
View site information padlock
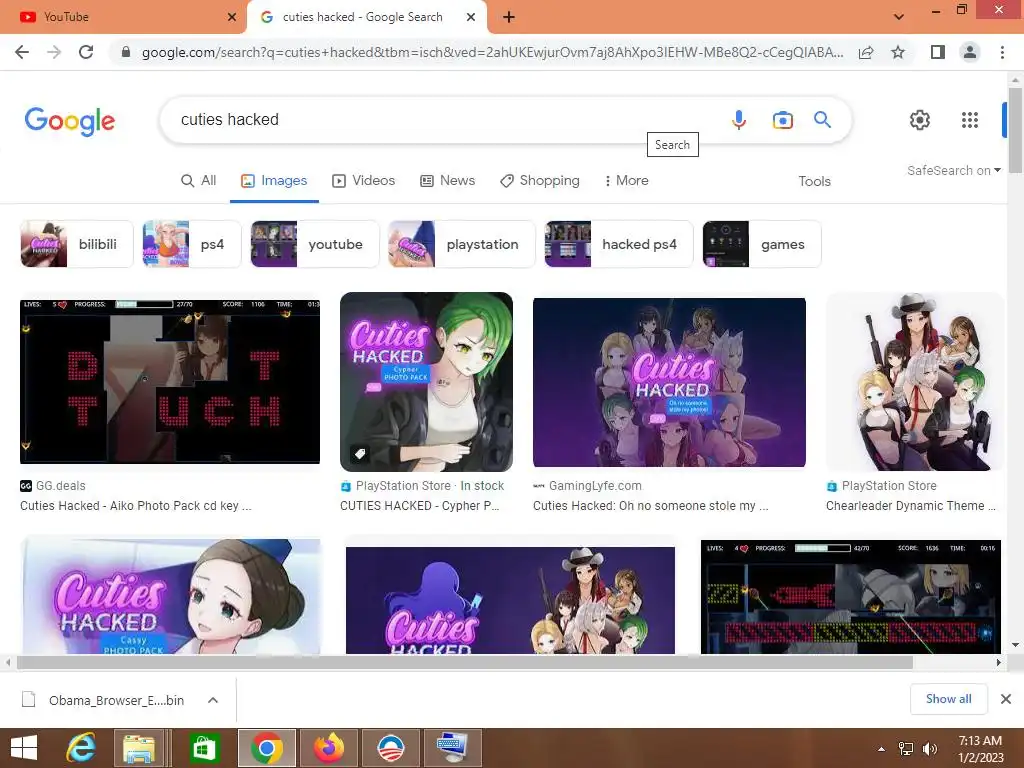(x=126, y=52)
